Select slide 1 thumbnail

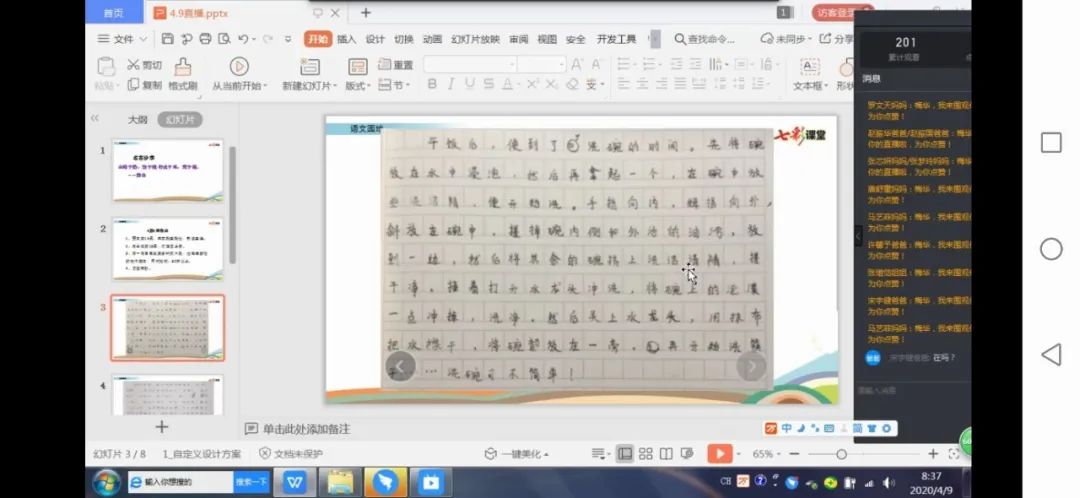click(167, 170)
